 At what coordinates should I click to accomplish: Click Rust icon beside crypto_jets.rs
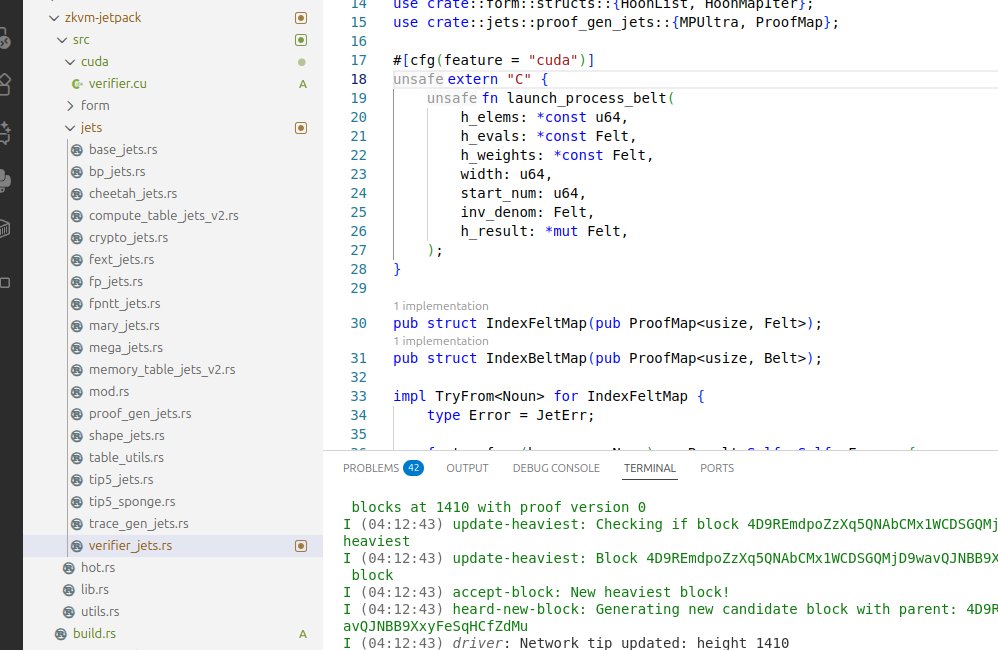click(x=77, y=238)
